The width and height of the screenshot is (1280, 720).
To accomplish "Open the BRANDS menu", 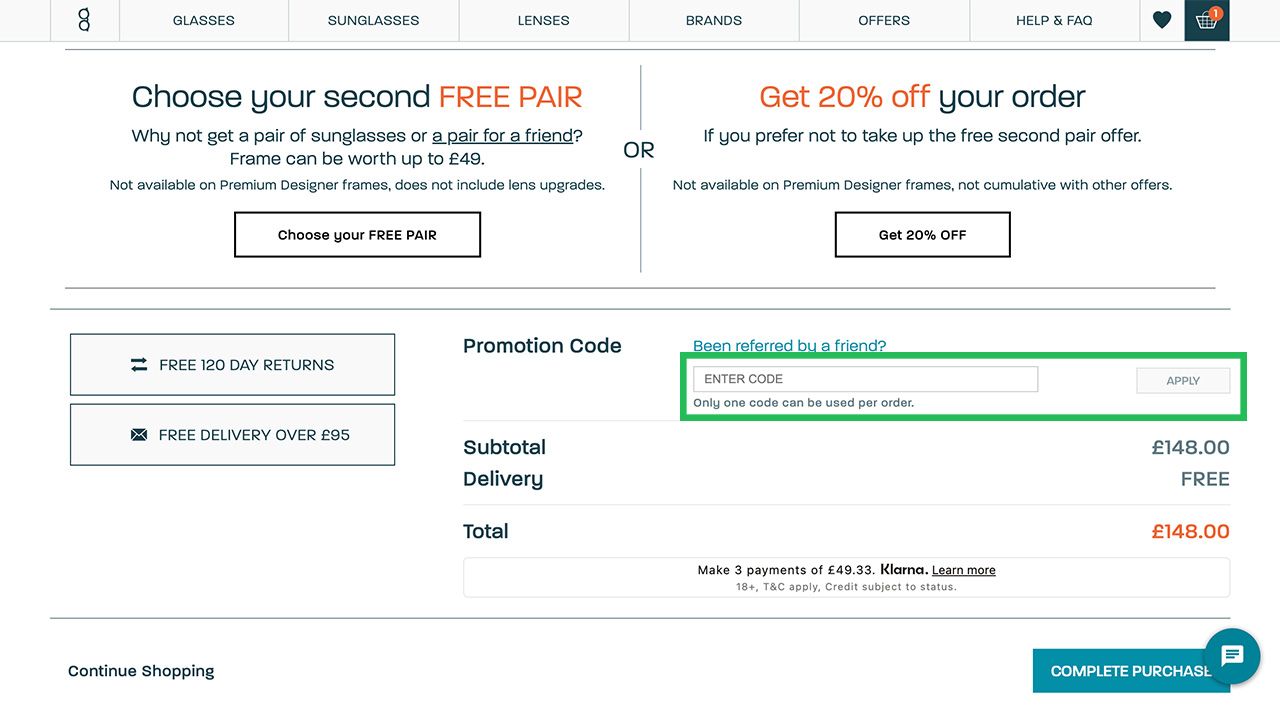I will point(713,20).
